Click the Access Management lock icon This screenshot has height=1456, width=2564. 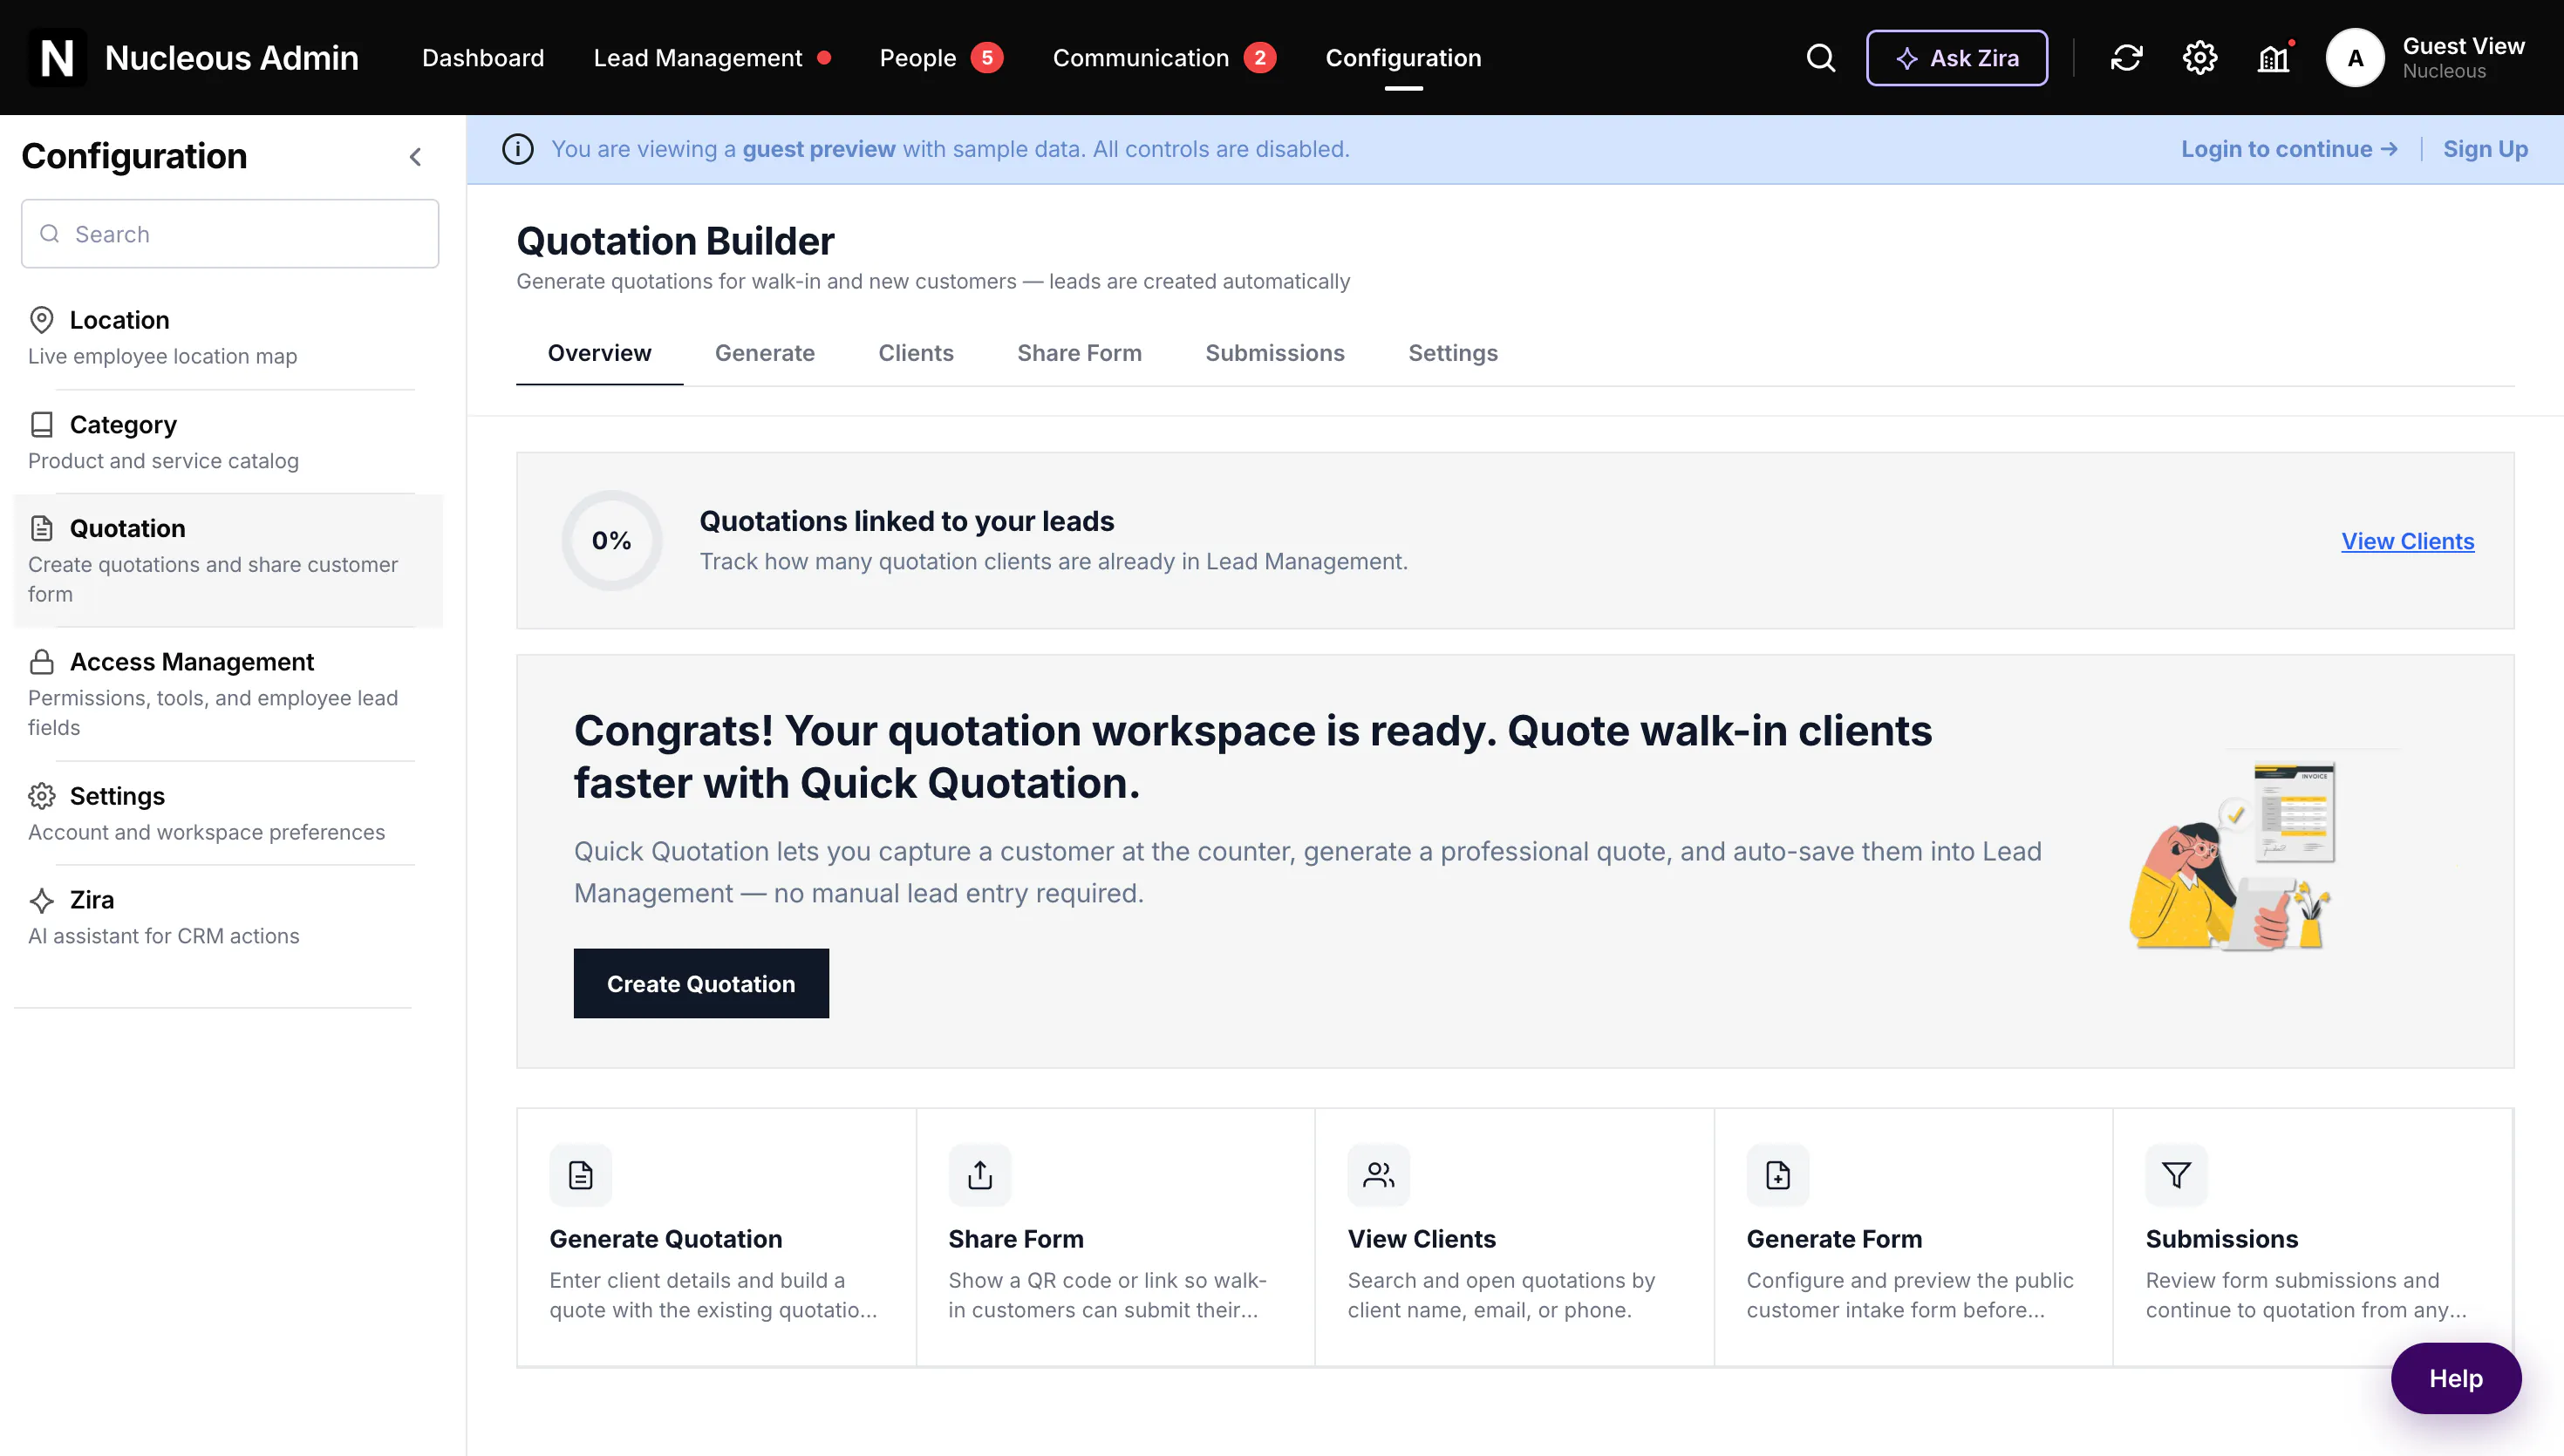[42, 662]
